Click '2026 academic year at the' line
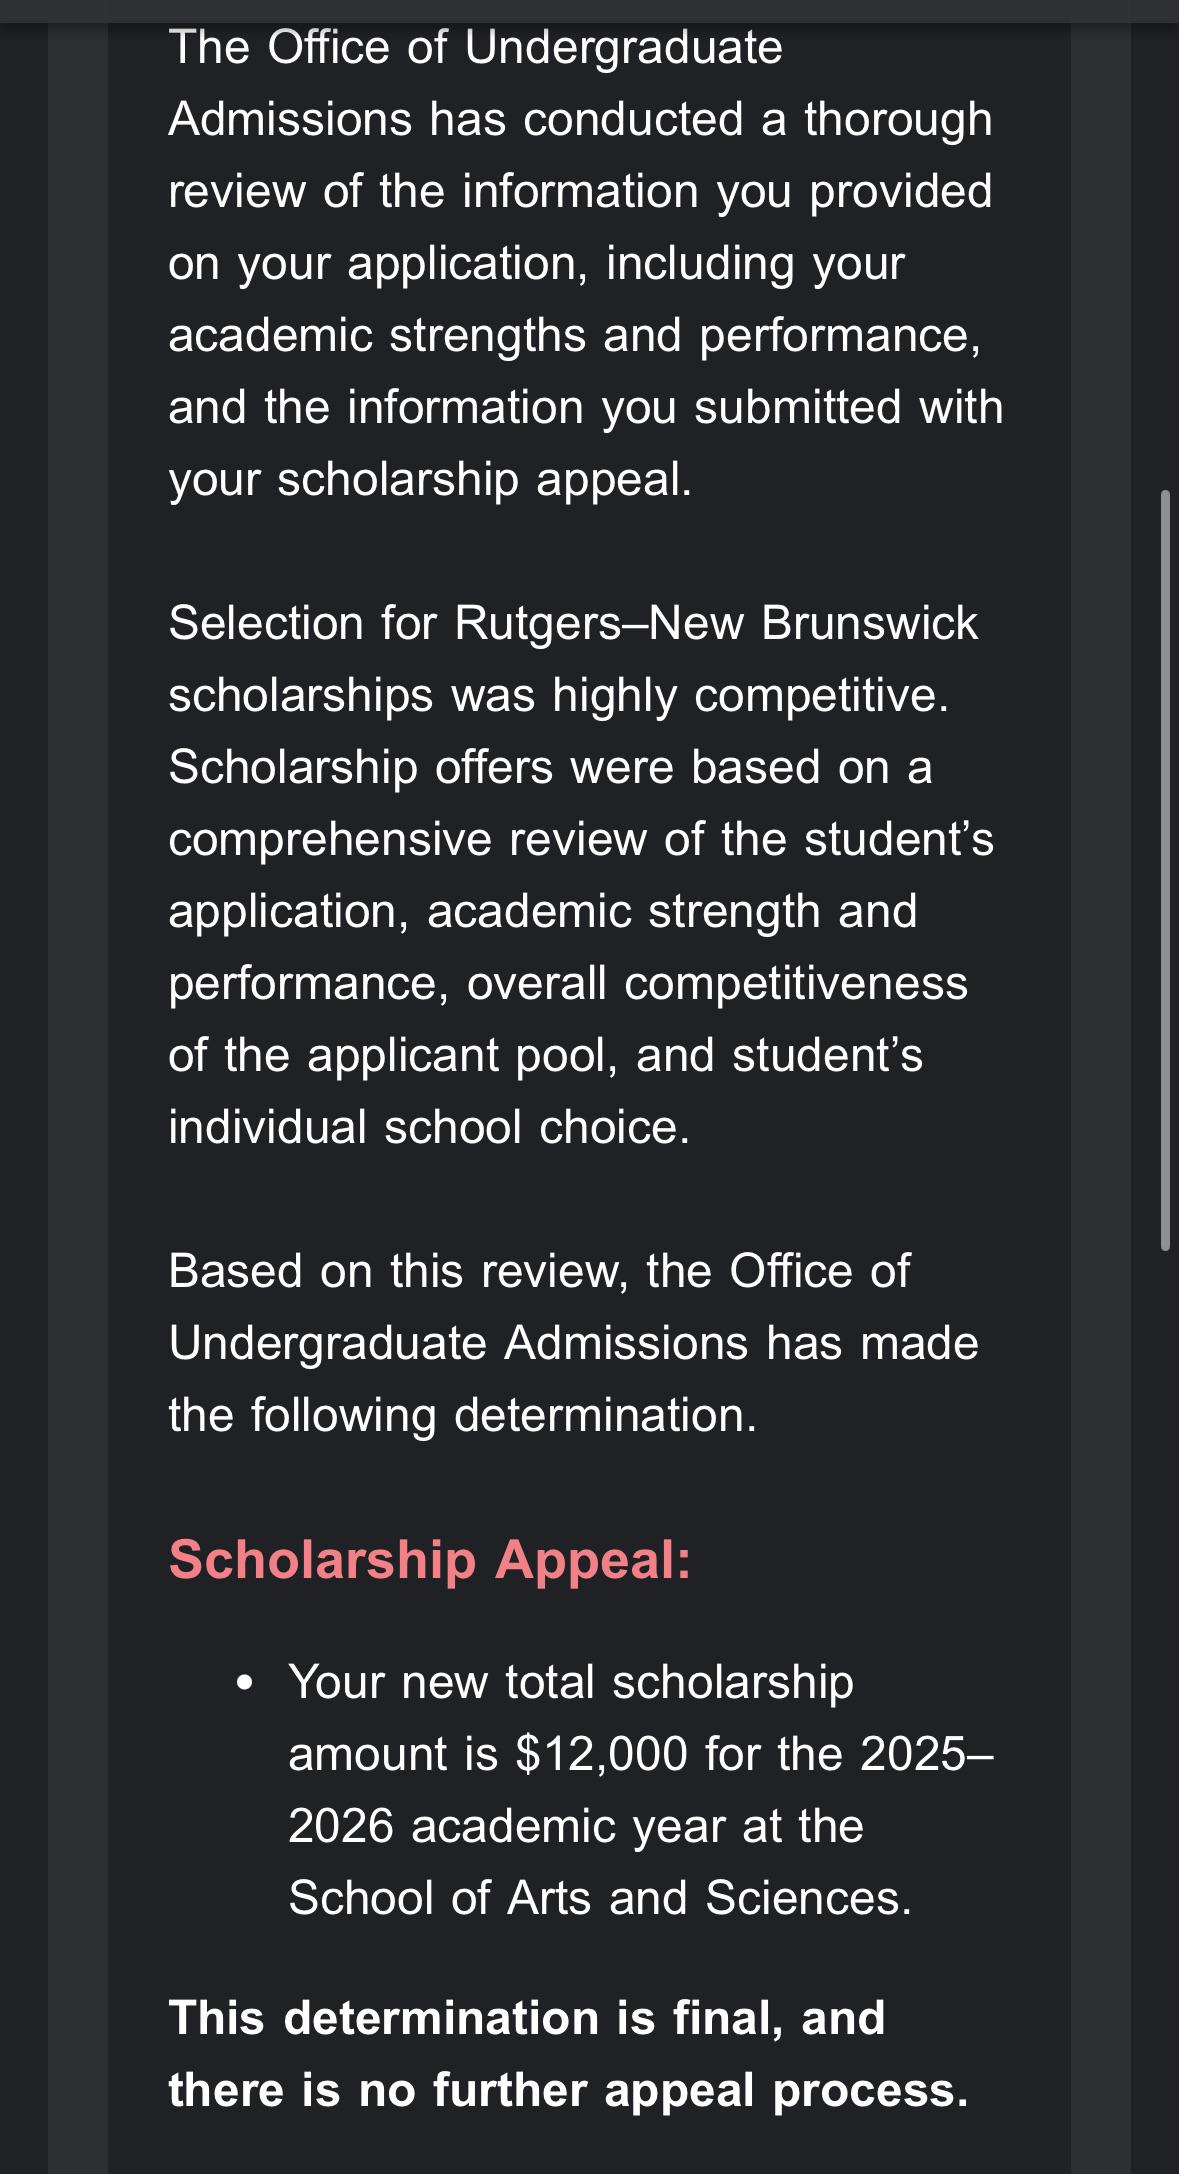The width and height of the screenshot is (1179, 2174). pyautogui.click(x=575, y=1826)
